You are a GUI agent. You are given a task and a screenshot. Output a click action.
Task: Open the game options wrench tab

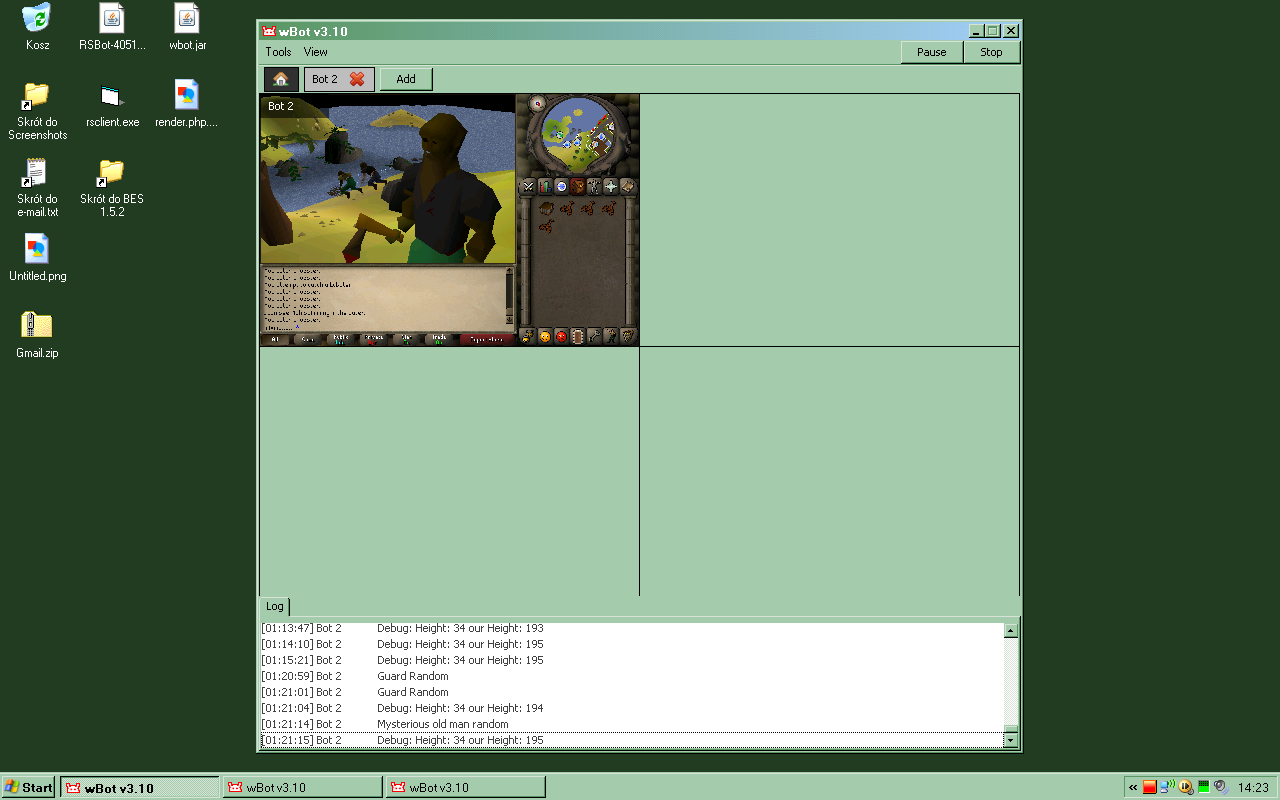[x=594, y=337]
